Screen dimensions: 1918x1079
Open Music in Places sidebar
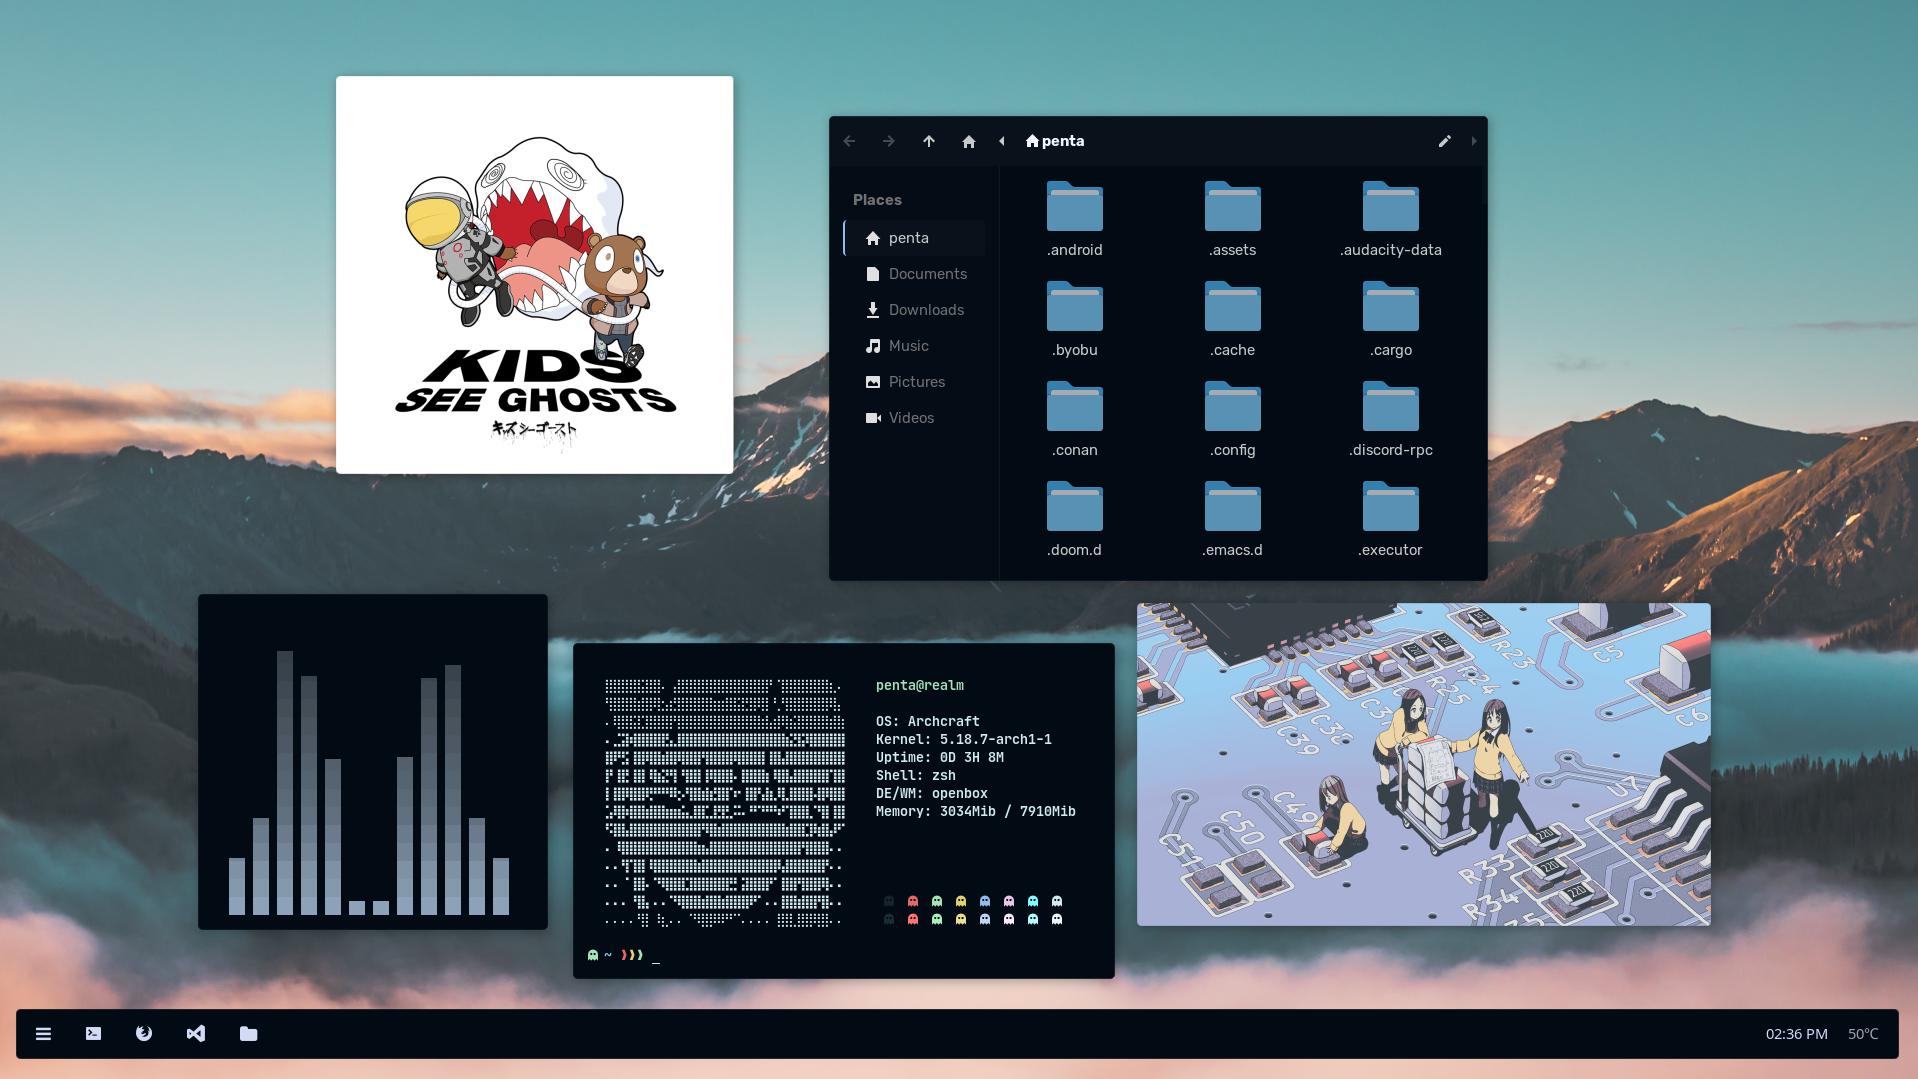(x=914, y=346)
